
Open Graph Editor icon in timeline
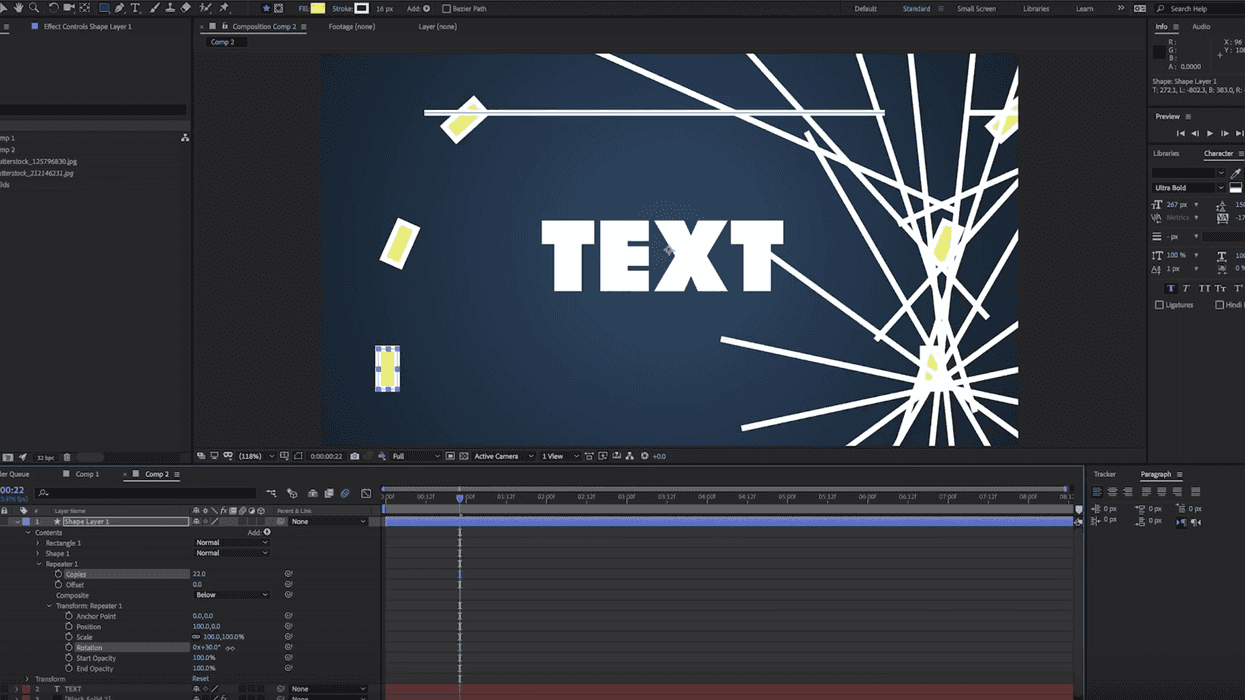point(366,493)
